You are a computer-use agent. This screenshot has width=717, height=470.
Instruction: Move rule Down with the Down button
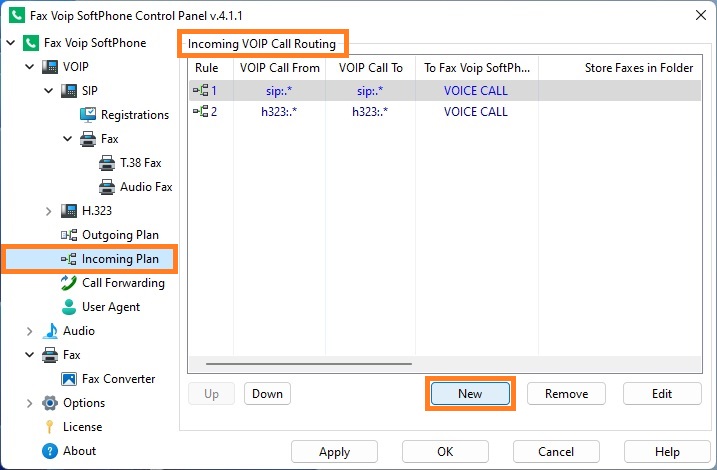pyautogui.click(x=268, y=394)
